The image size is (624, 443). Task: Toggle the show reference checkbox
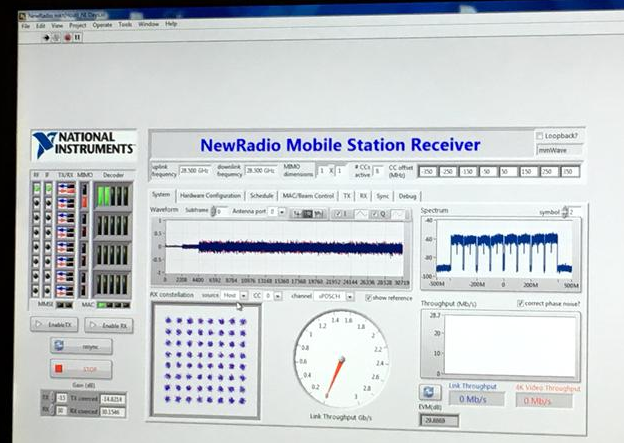click(369, 298)
